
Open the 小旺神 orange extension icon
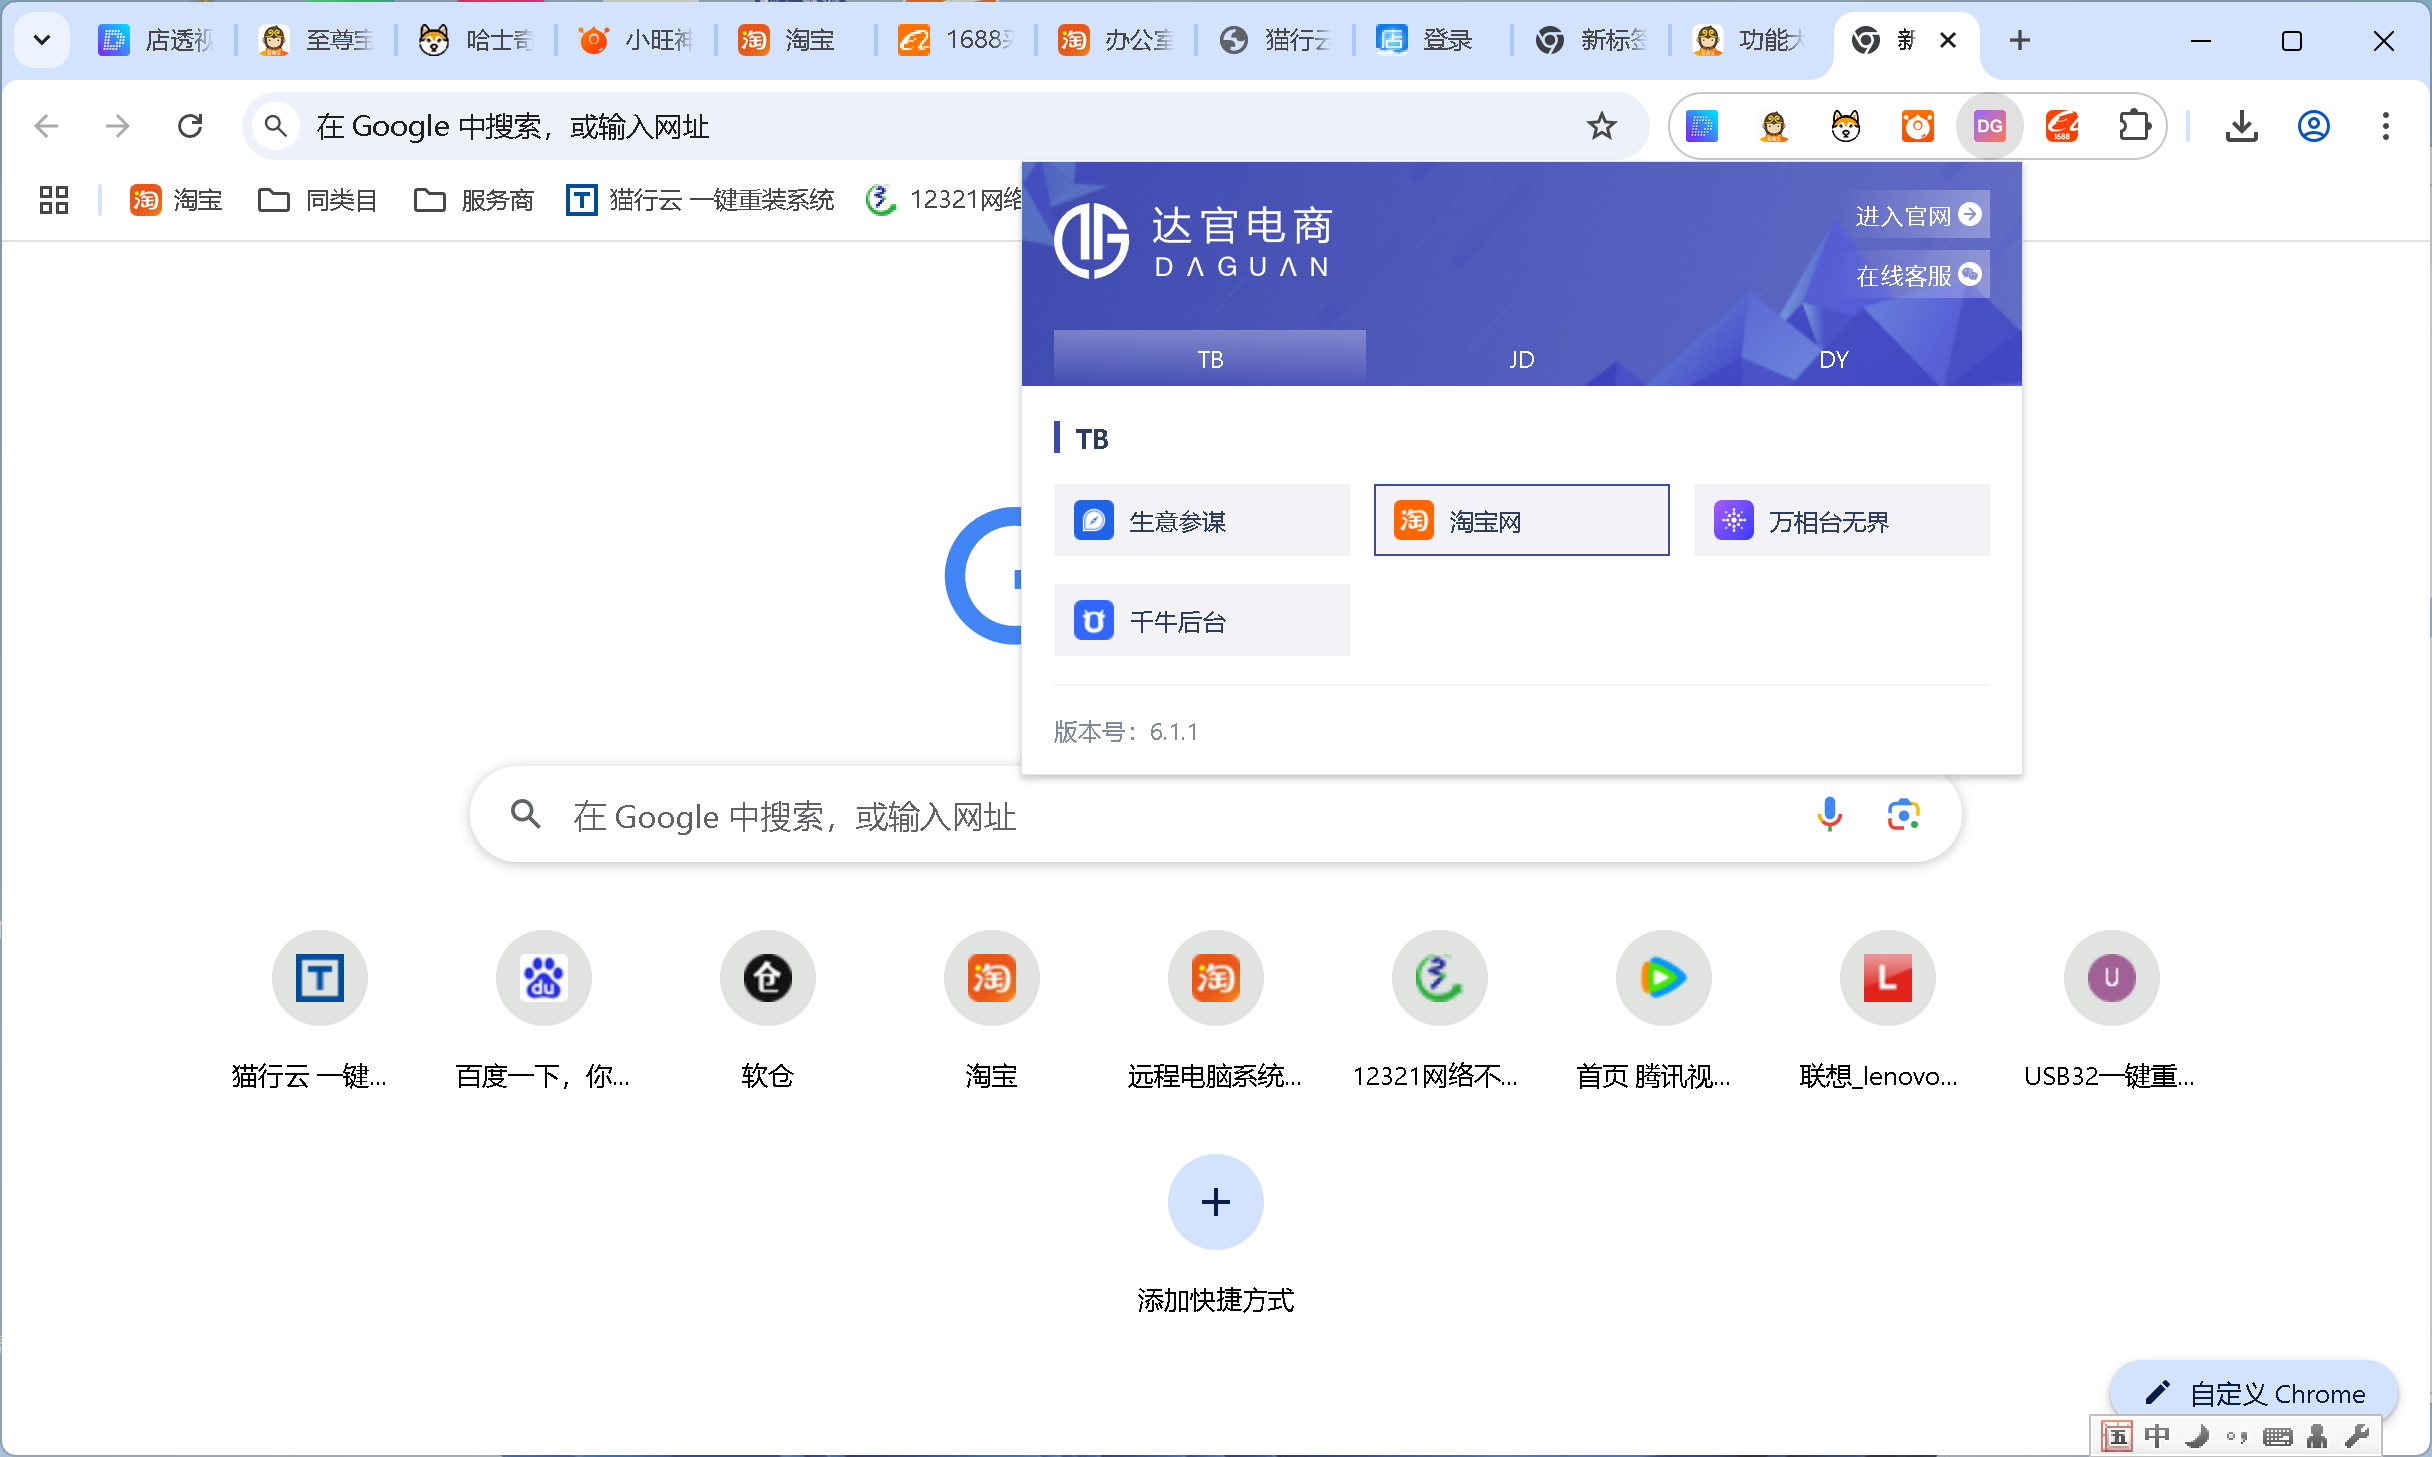pyautogui.click(x=1918, y=126)
